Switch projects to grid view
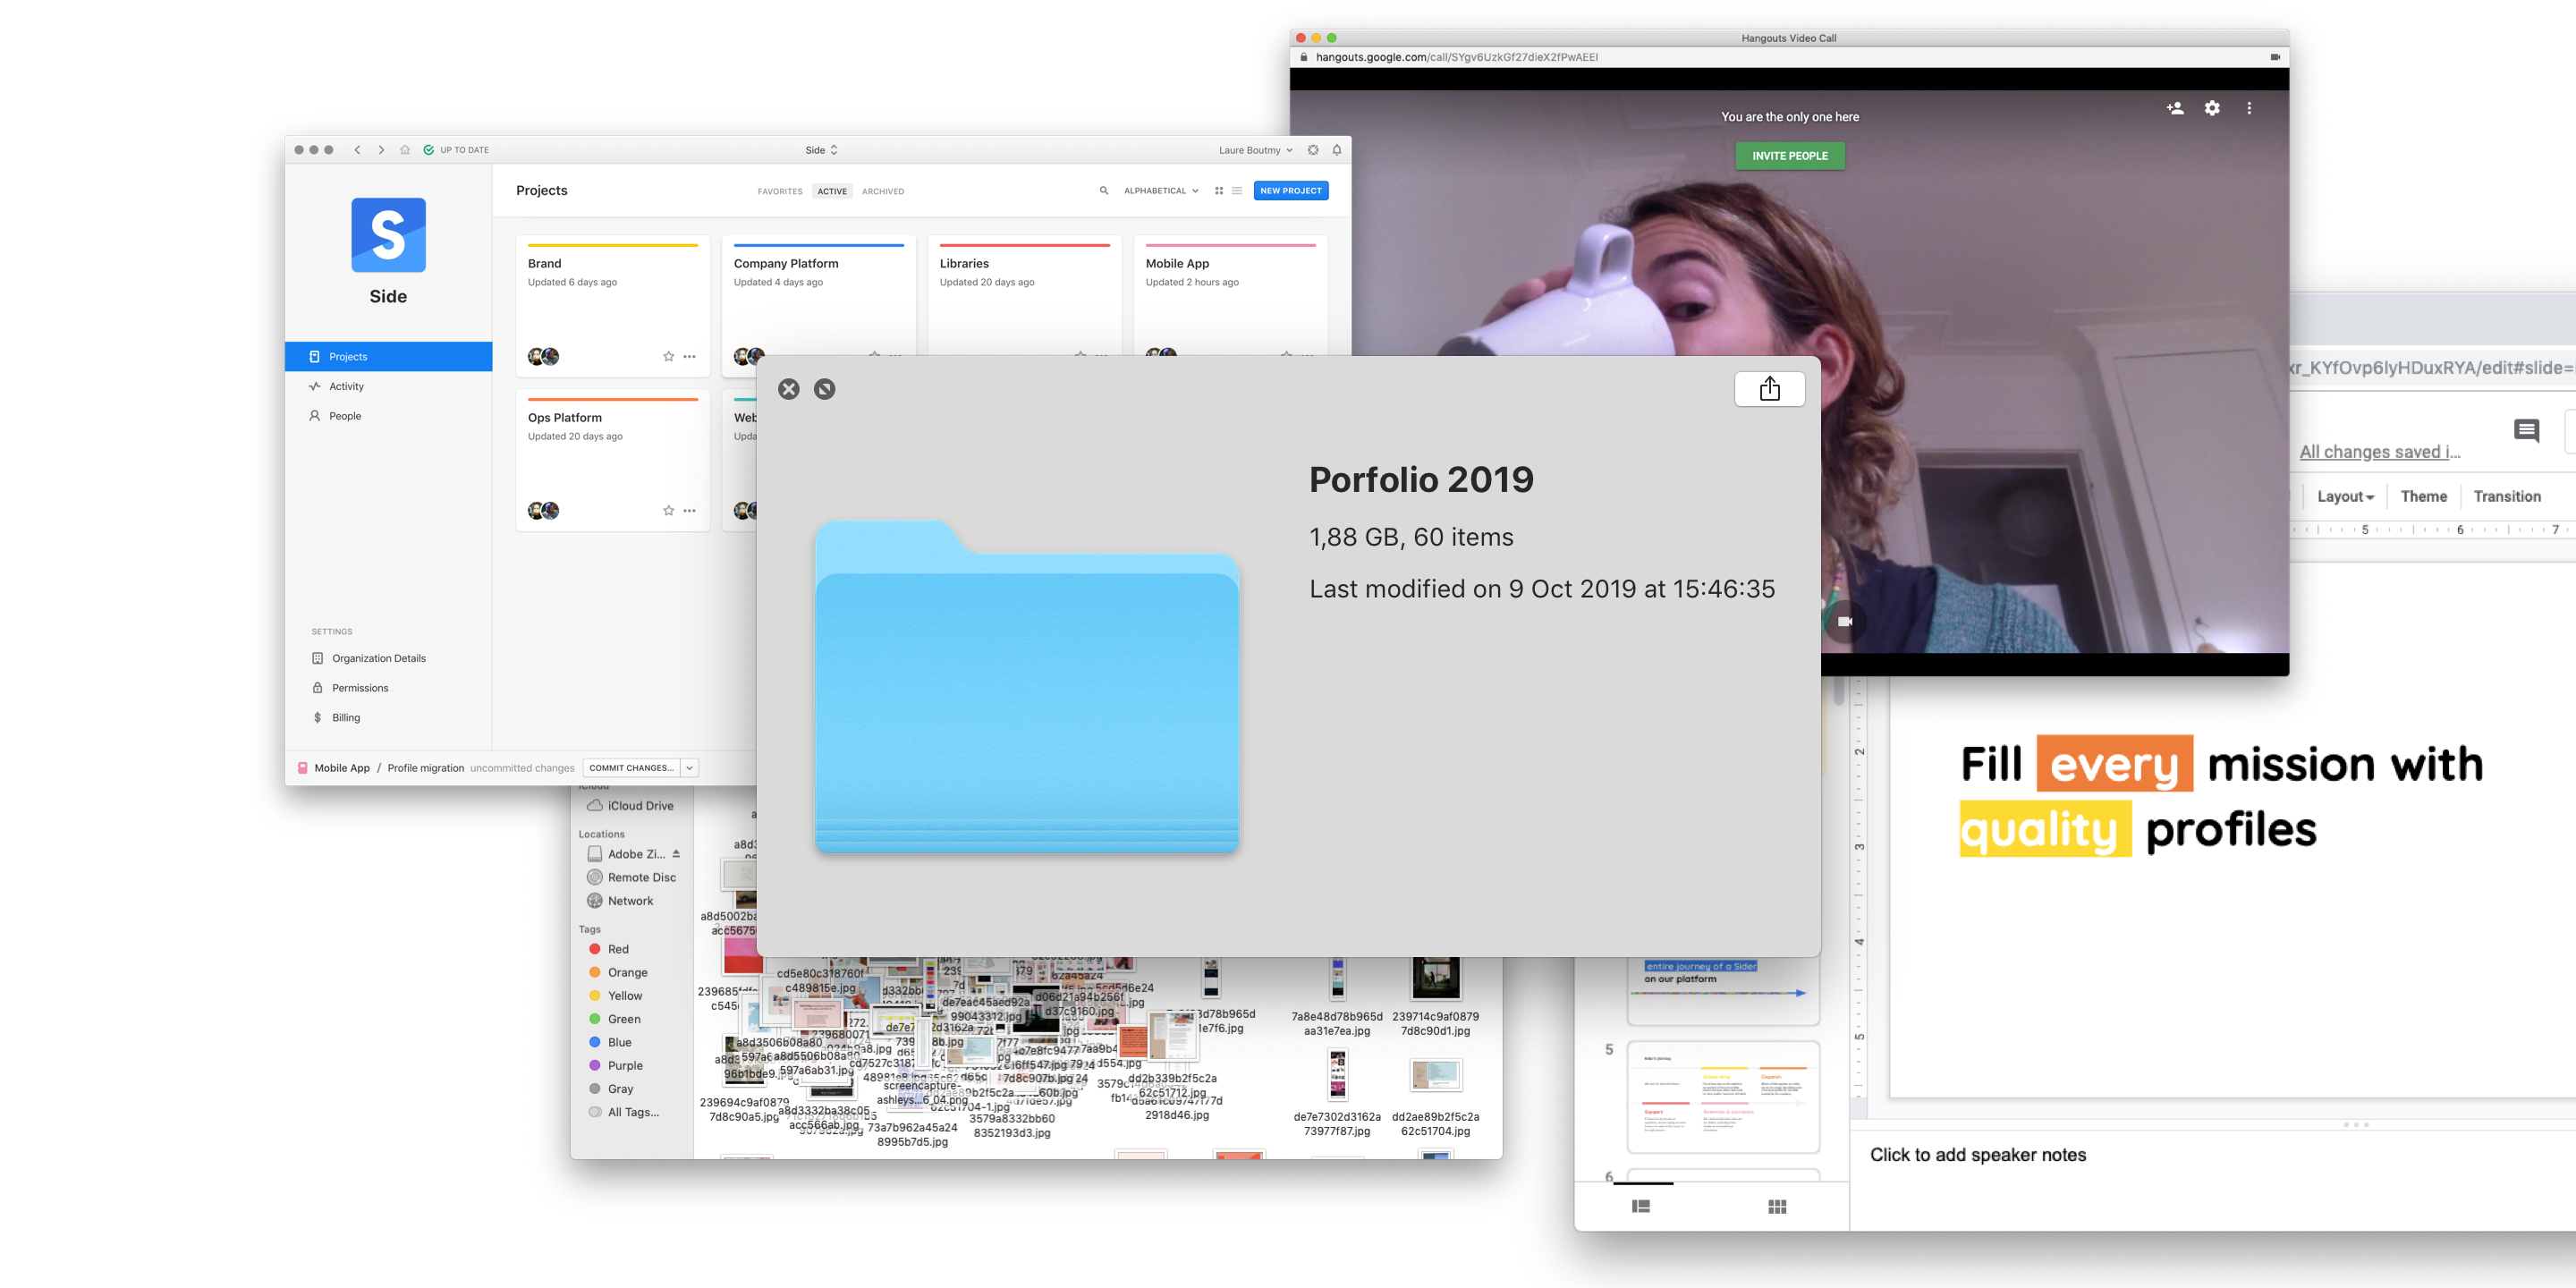 click(x=1219, y=190)
